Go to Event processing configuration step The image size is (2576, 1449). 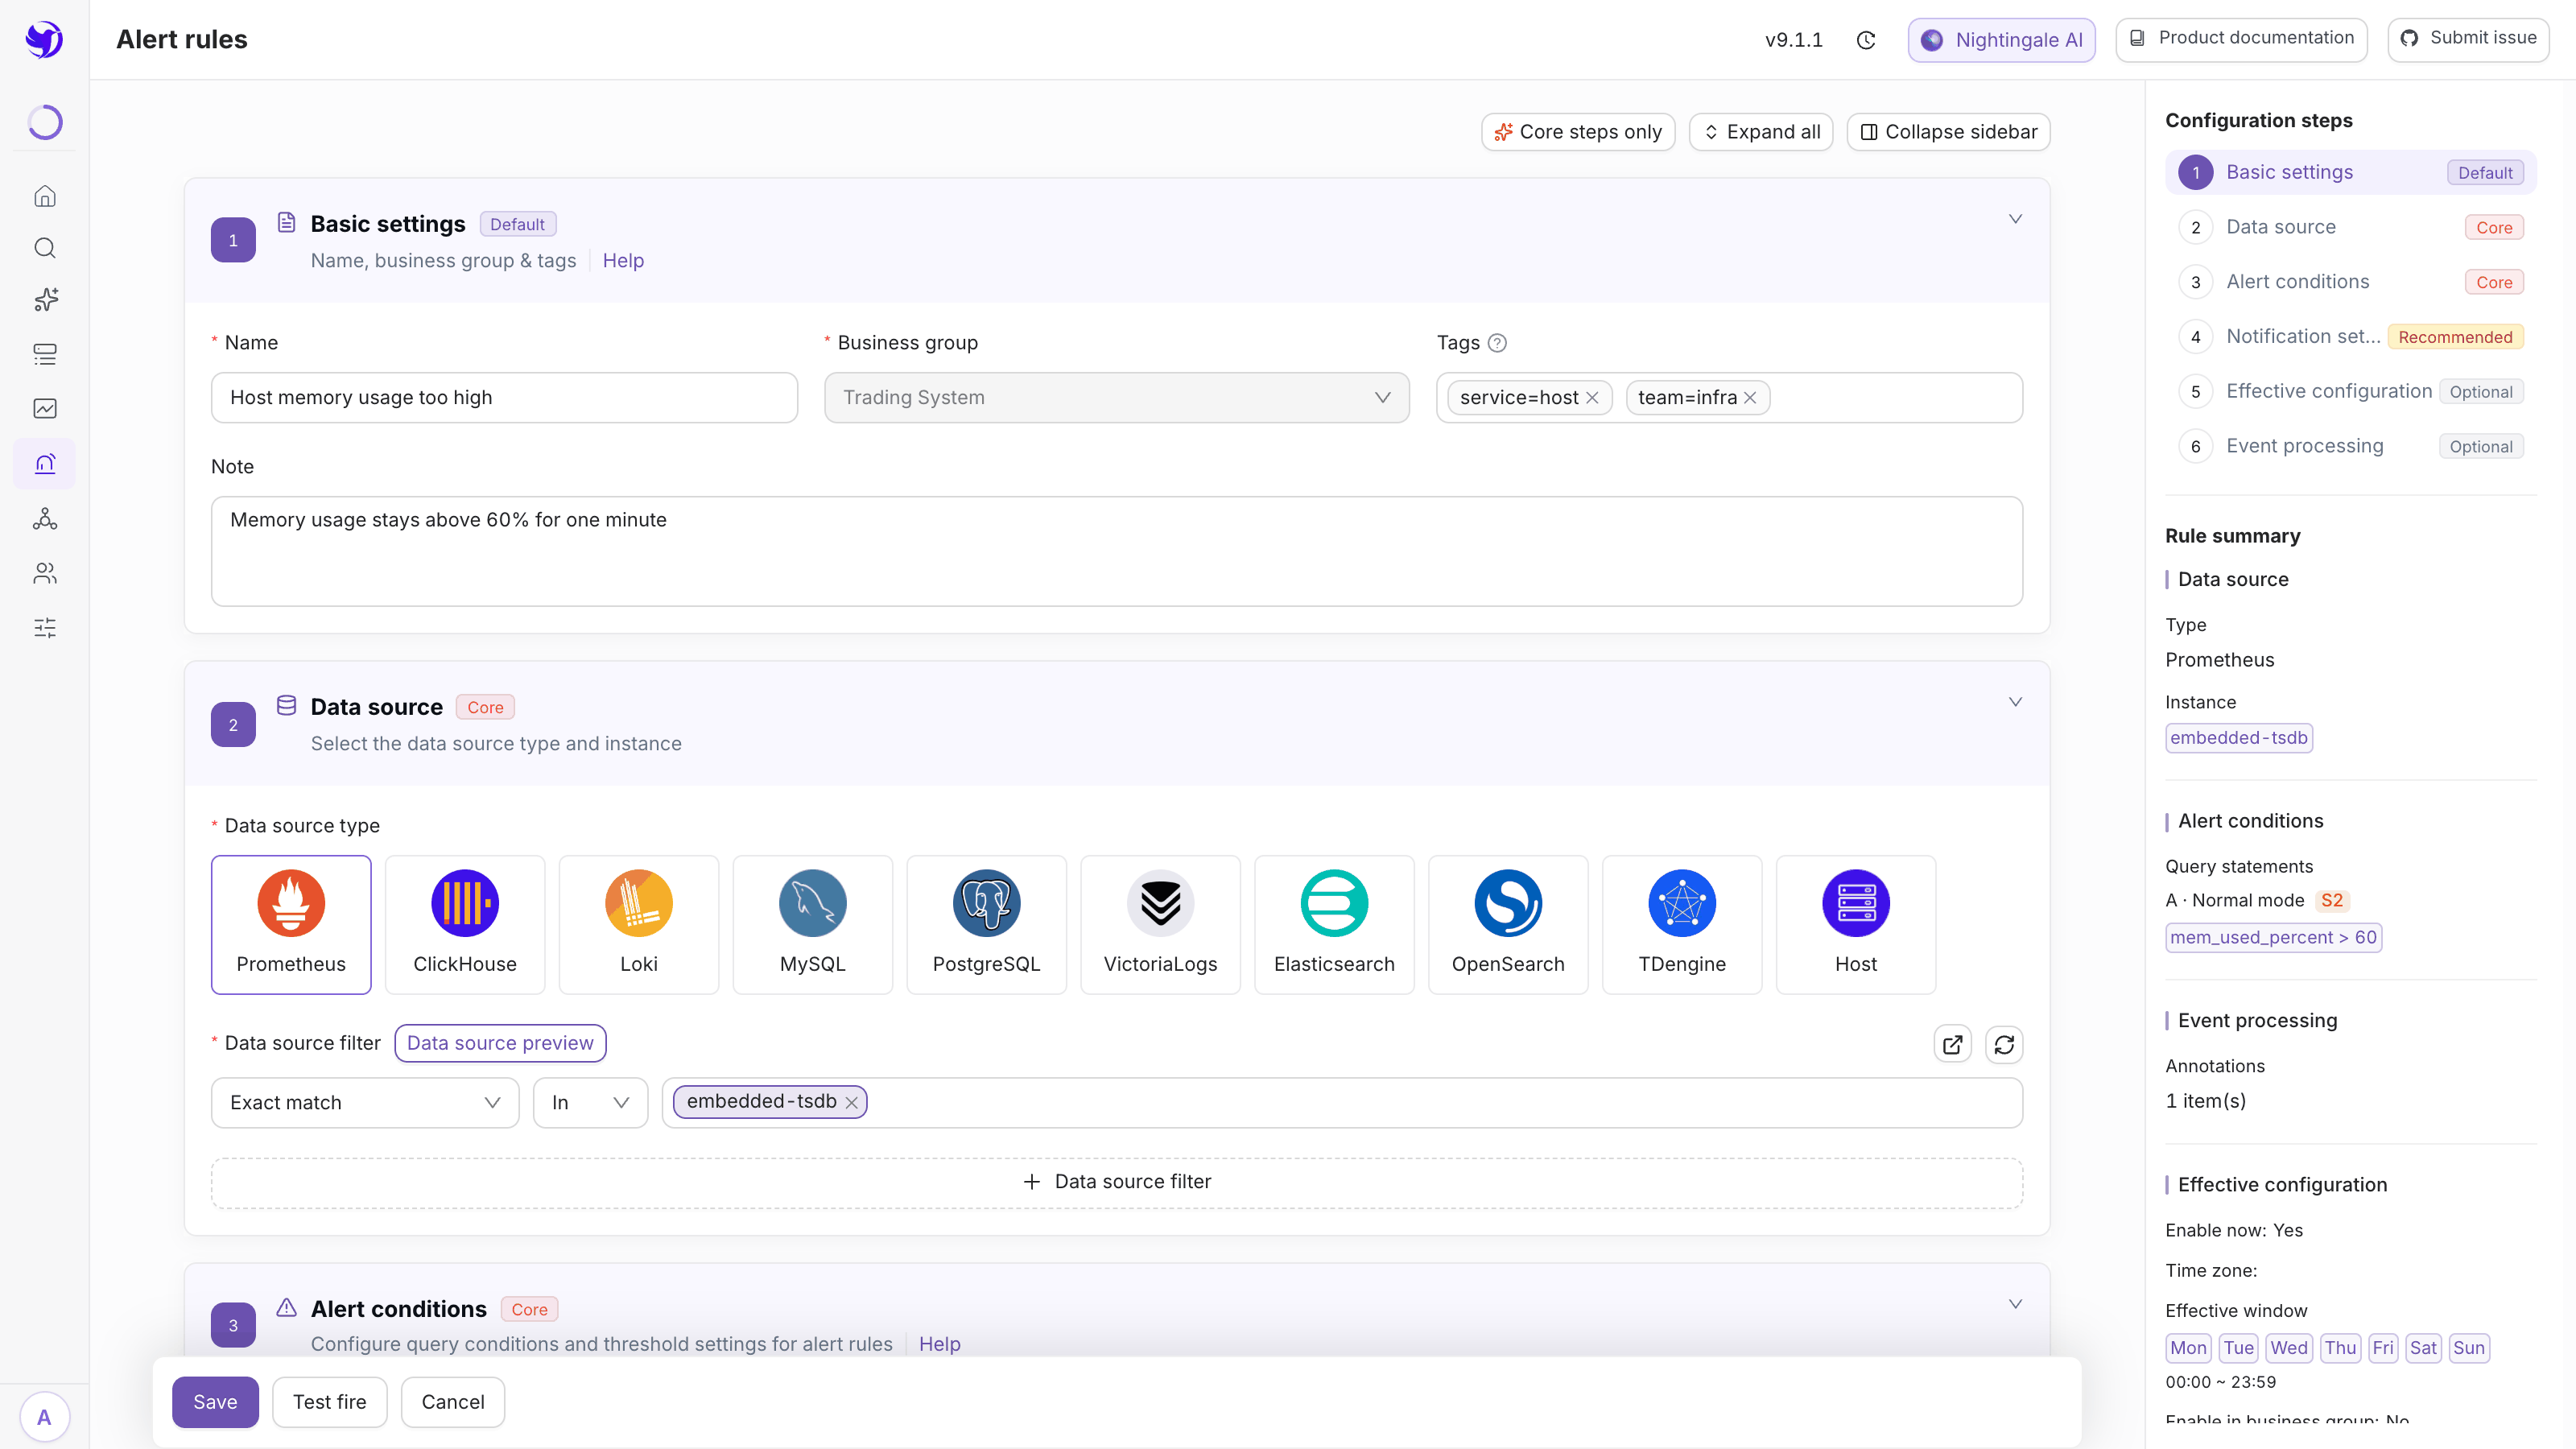2351,446
